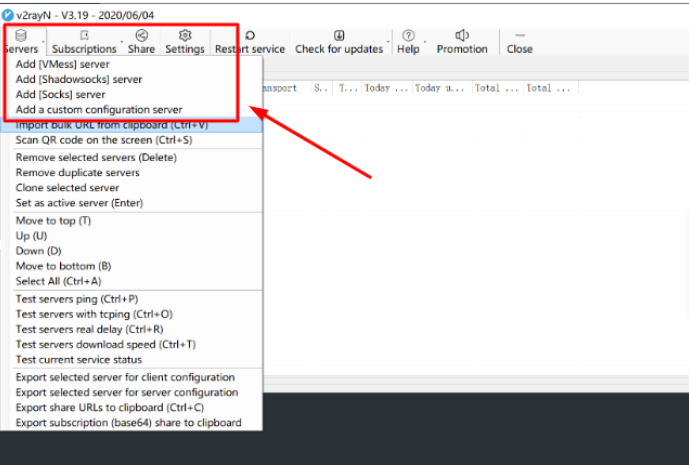
Task: Click the Promotion speaker icon
Action: click(462, 35)
